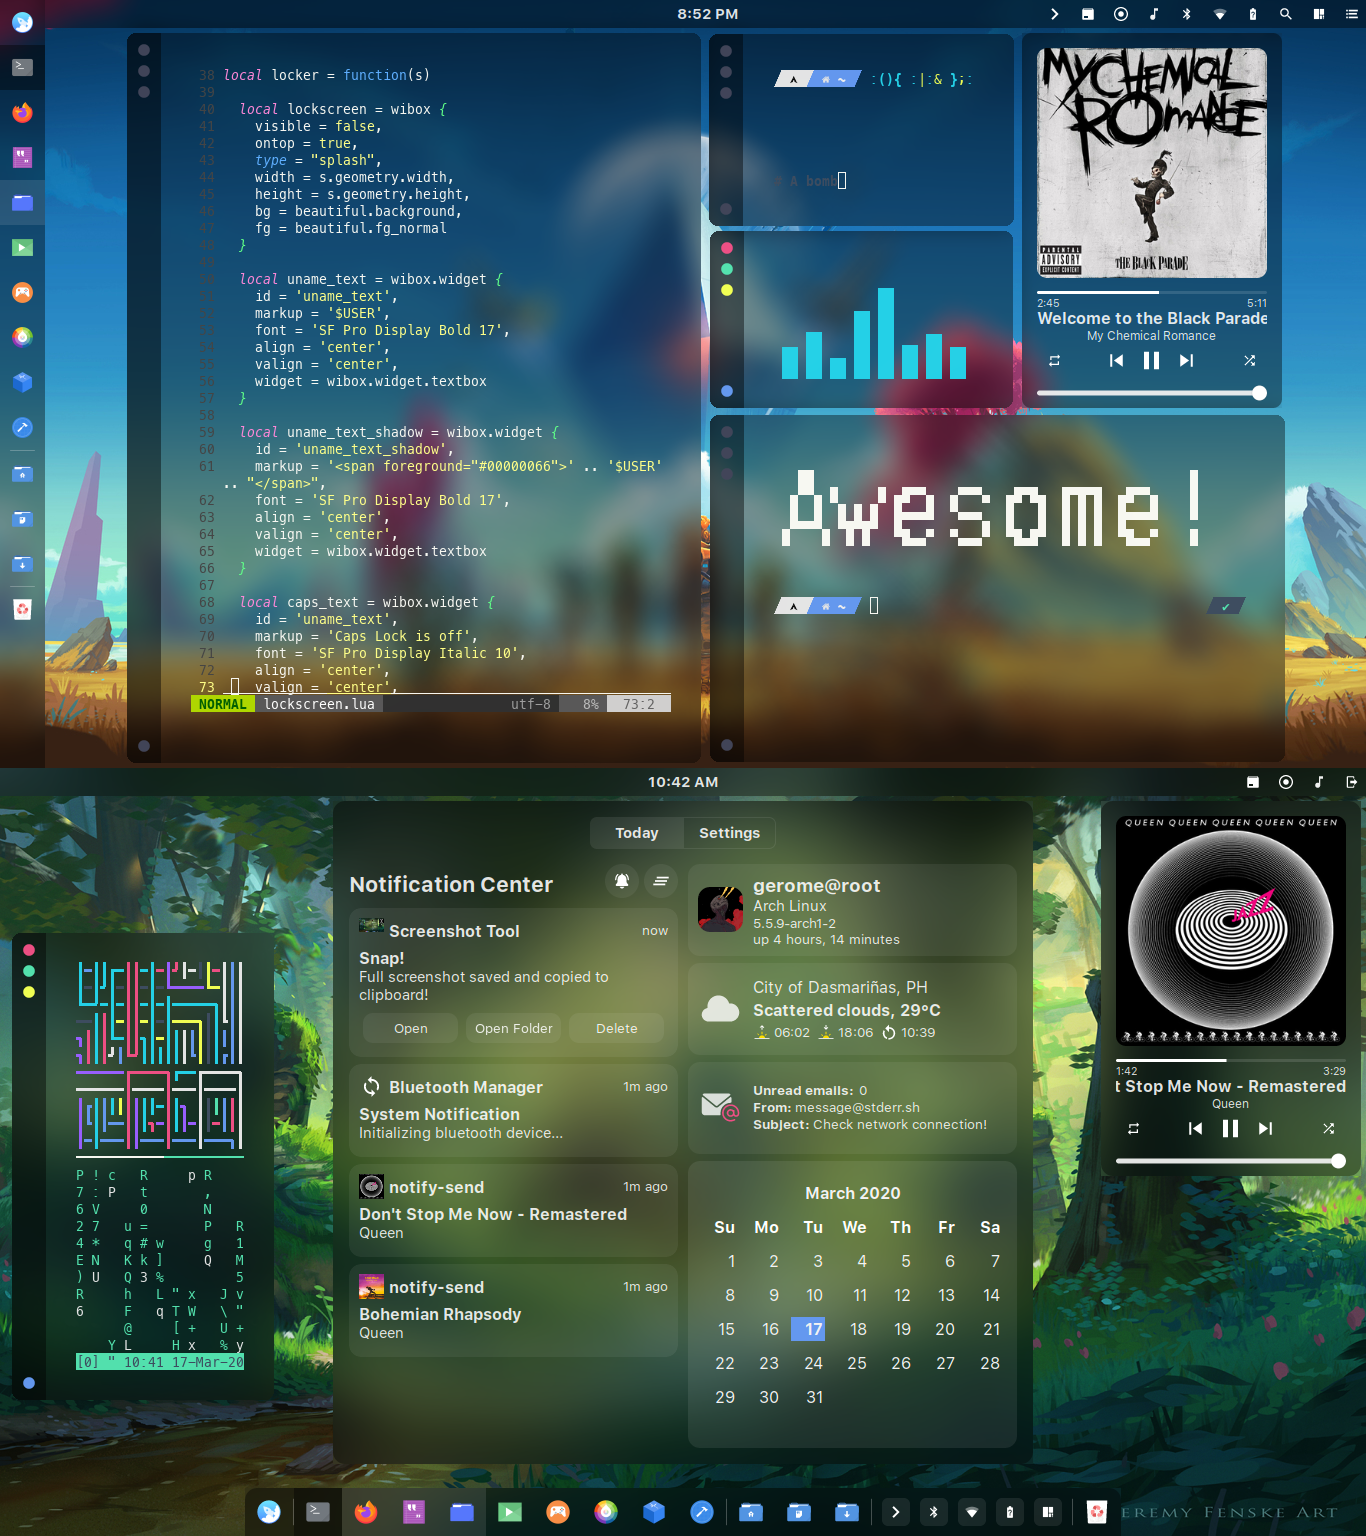Toggle repeat on the My Chemical Romance player
1366x1536 pixels.
pyautogui.click(x=1054, y=361)
